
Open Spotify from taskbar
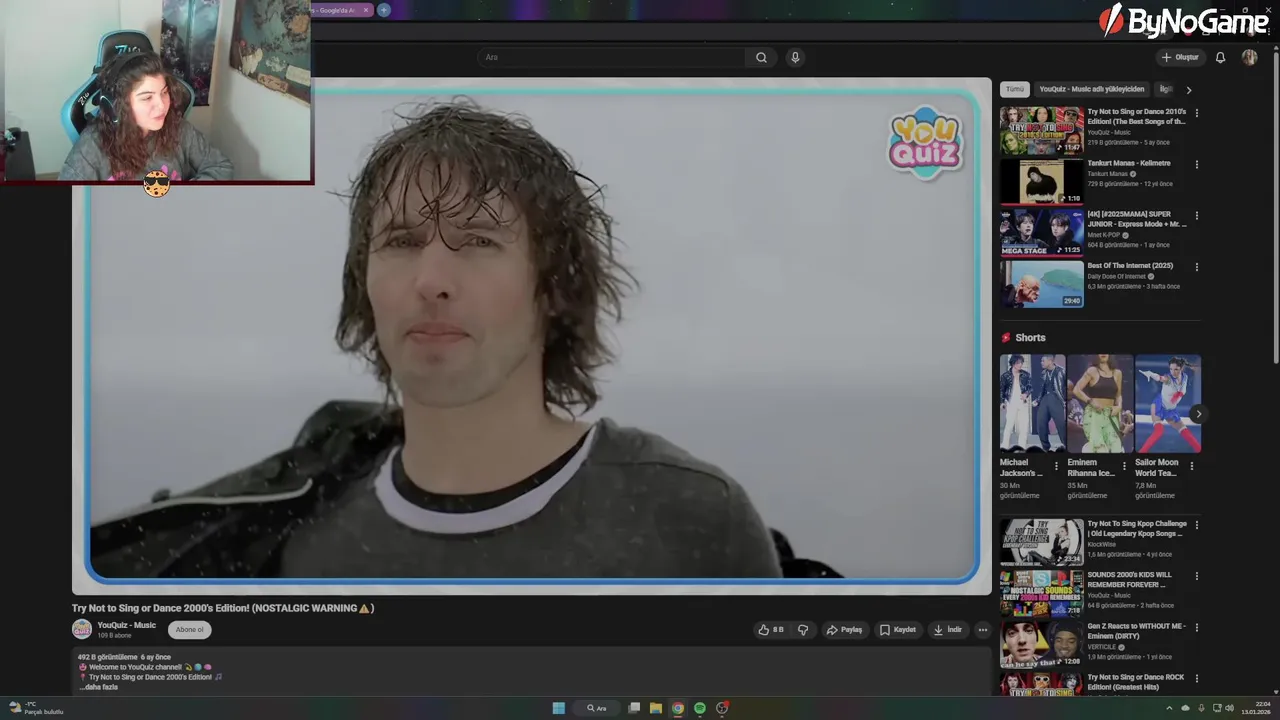tap(700, 708)
